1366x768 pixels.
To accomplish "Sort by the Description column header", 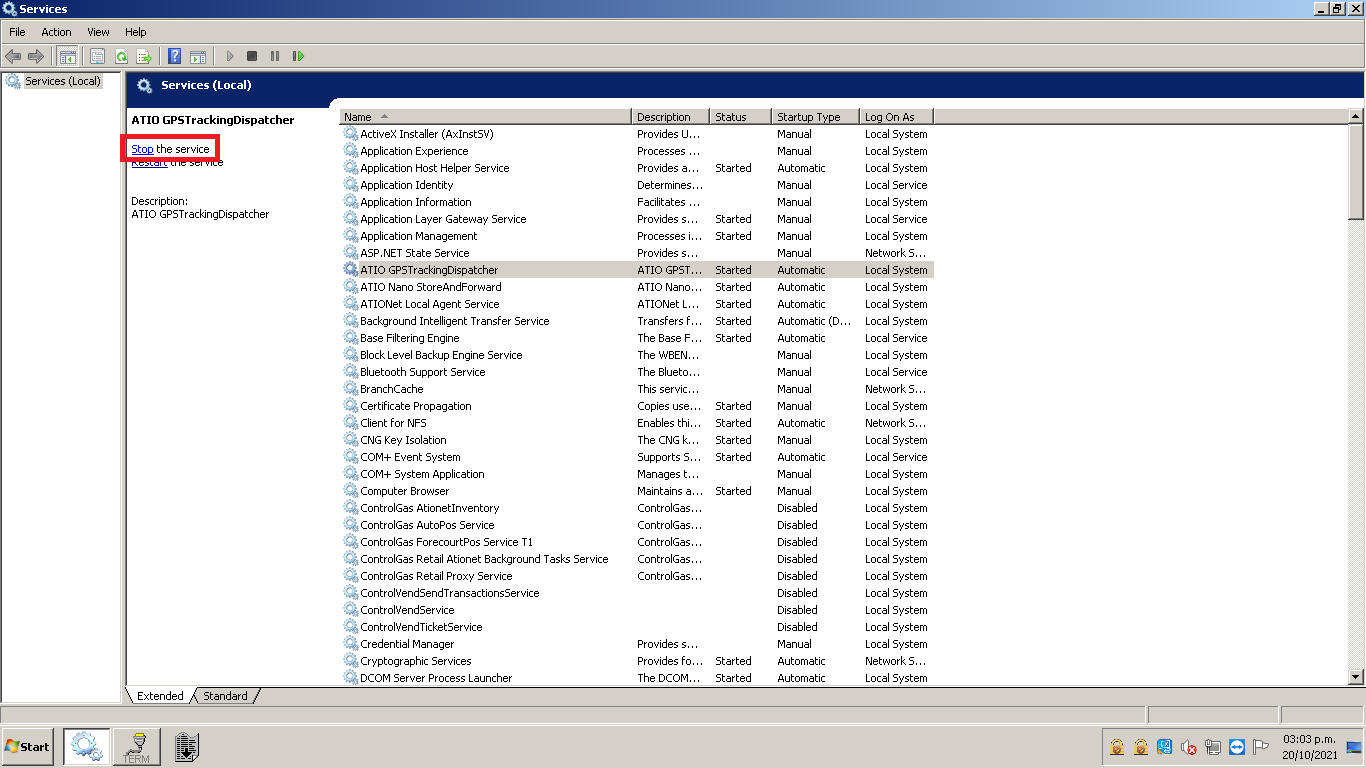I will click(670, 117).
